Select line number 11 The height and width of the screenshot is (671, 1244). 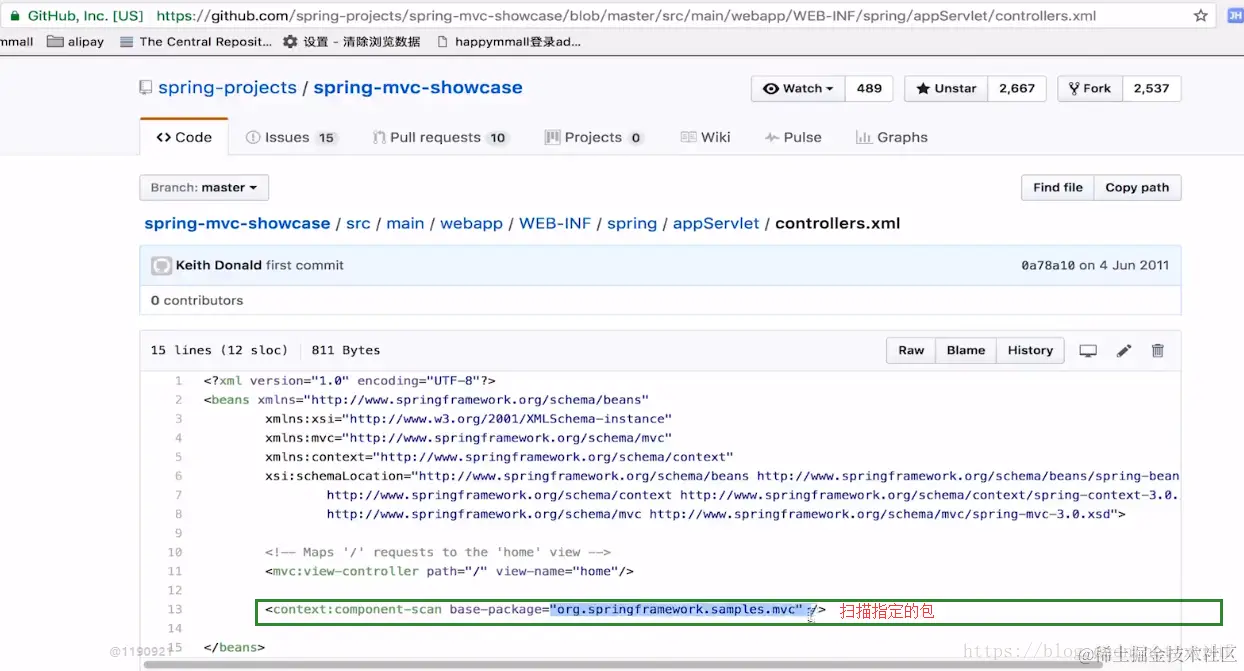[x=175, y=572]
